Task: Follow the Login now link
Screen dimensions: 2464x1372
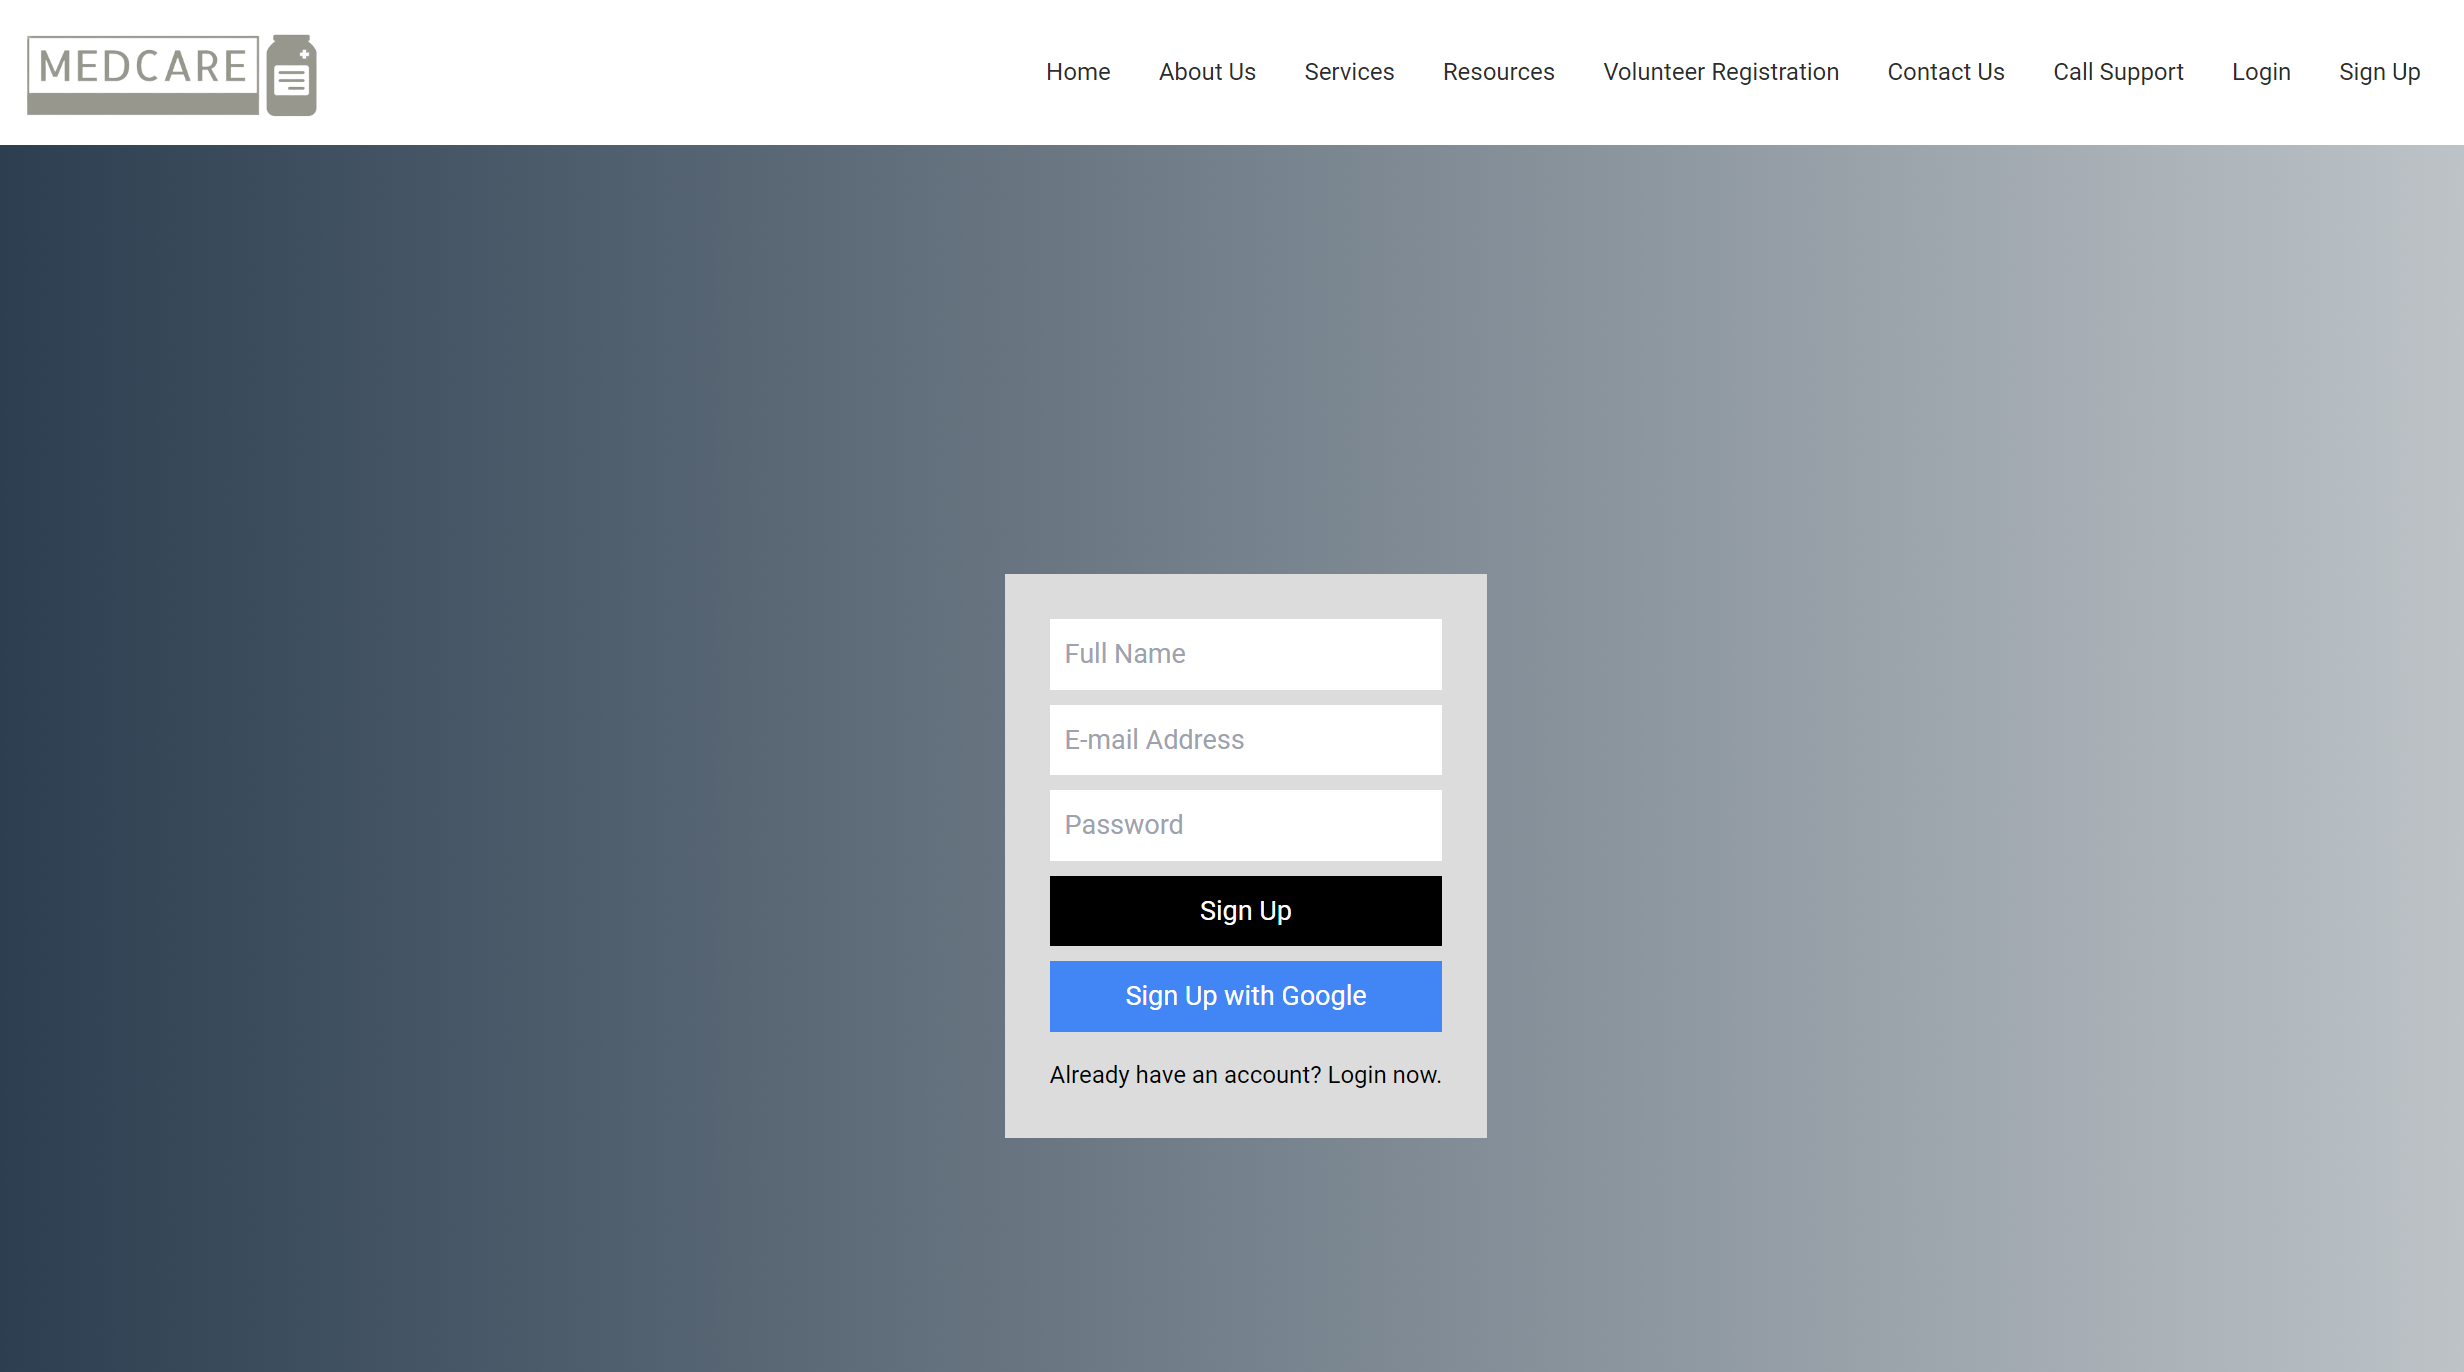Action: point(1383,1075)
